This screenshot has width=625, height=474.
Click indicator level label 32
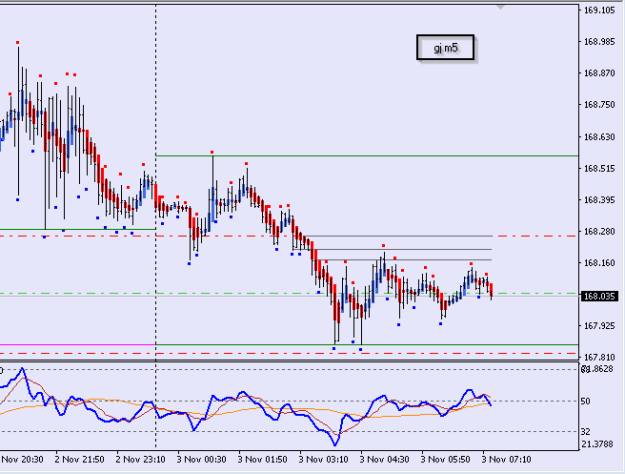(586, 432)
